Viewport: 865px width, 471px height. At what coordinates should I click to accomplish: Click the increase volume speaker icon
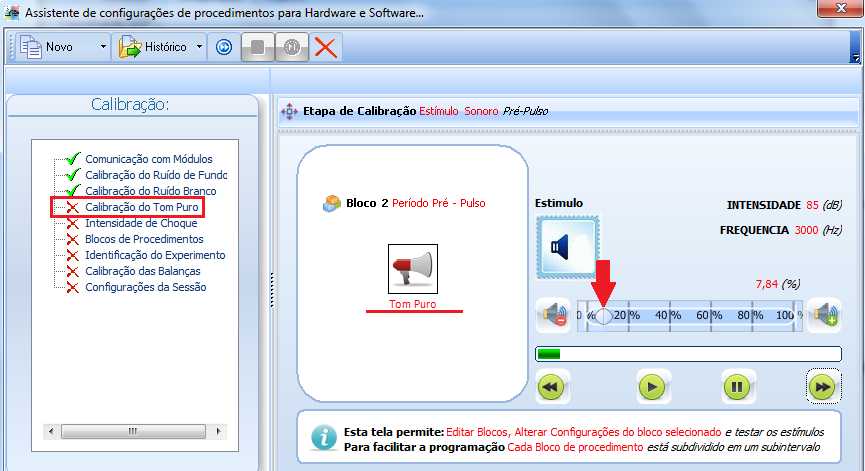tap(825, 315)
